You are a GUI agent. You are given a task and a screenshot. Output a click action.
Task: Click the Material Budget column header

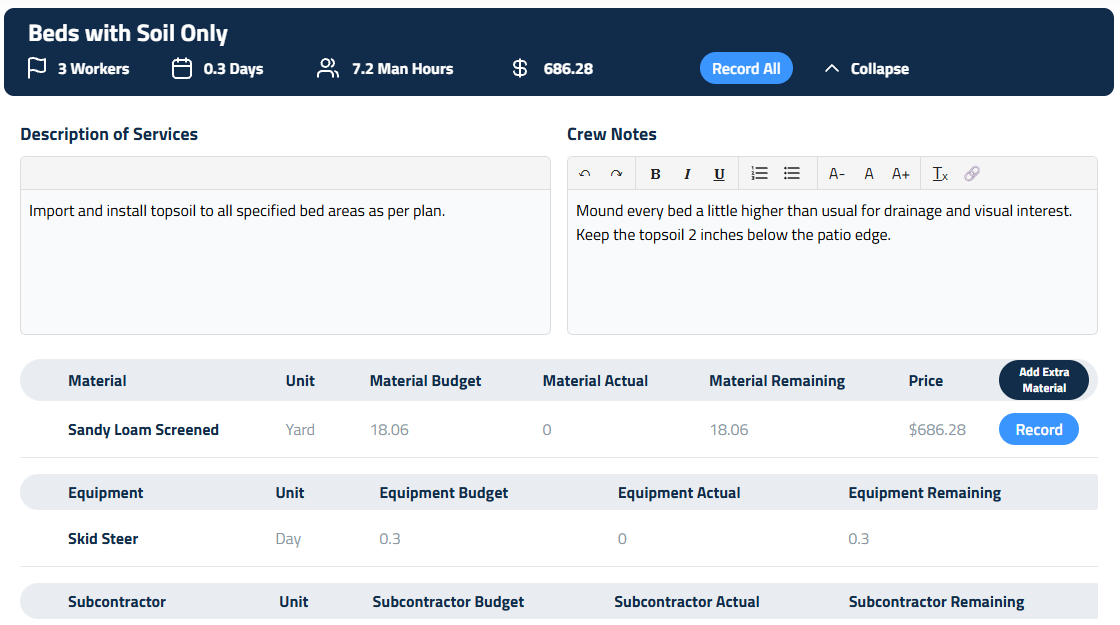click(425, 381)
